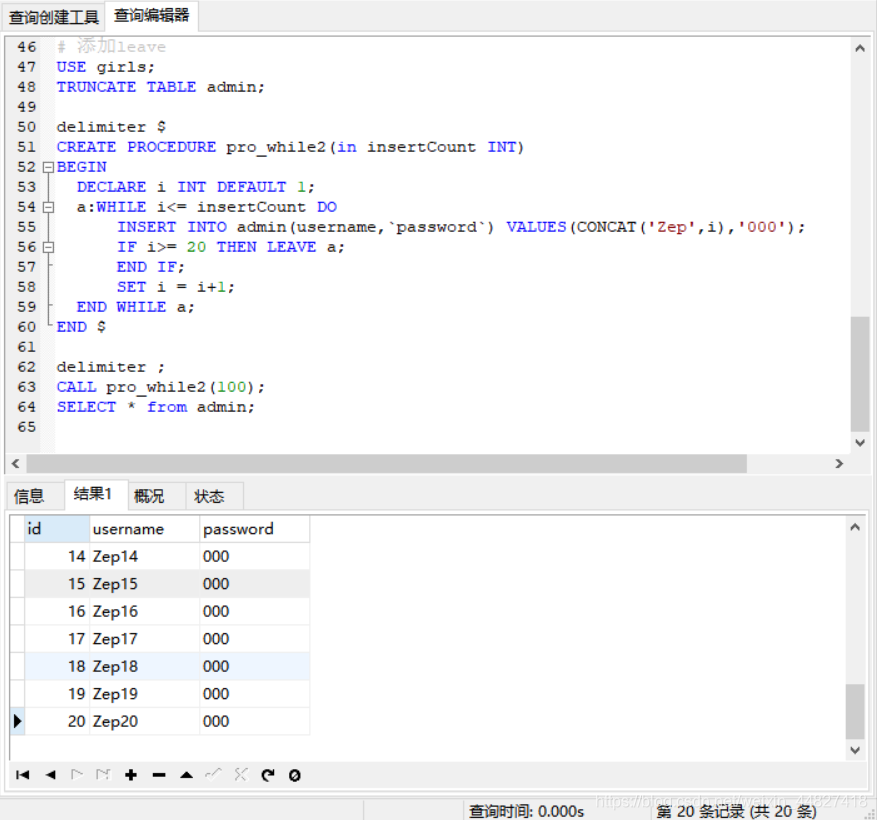Select the Zep18 username cell
877x820 pixels.
pyautogui.click(x=144, y=666)
